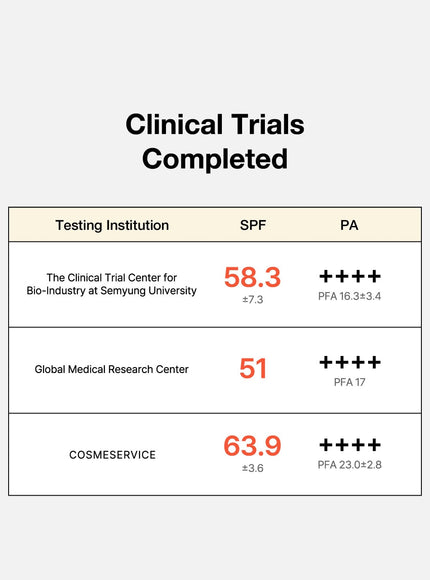Click the last plus icon beside 63.9
Image resolution: width=430 pixels, height=580 pixels.
click(x=374, y=445)
